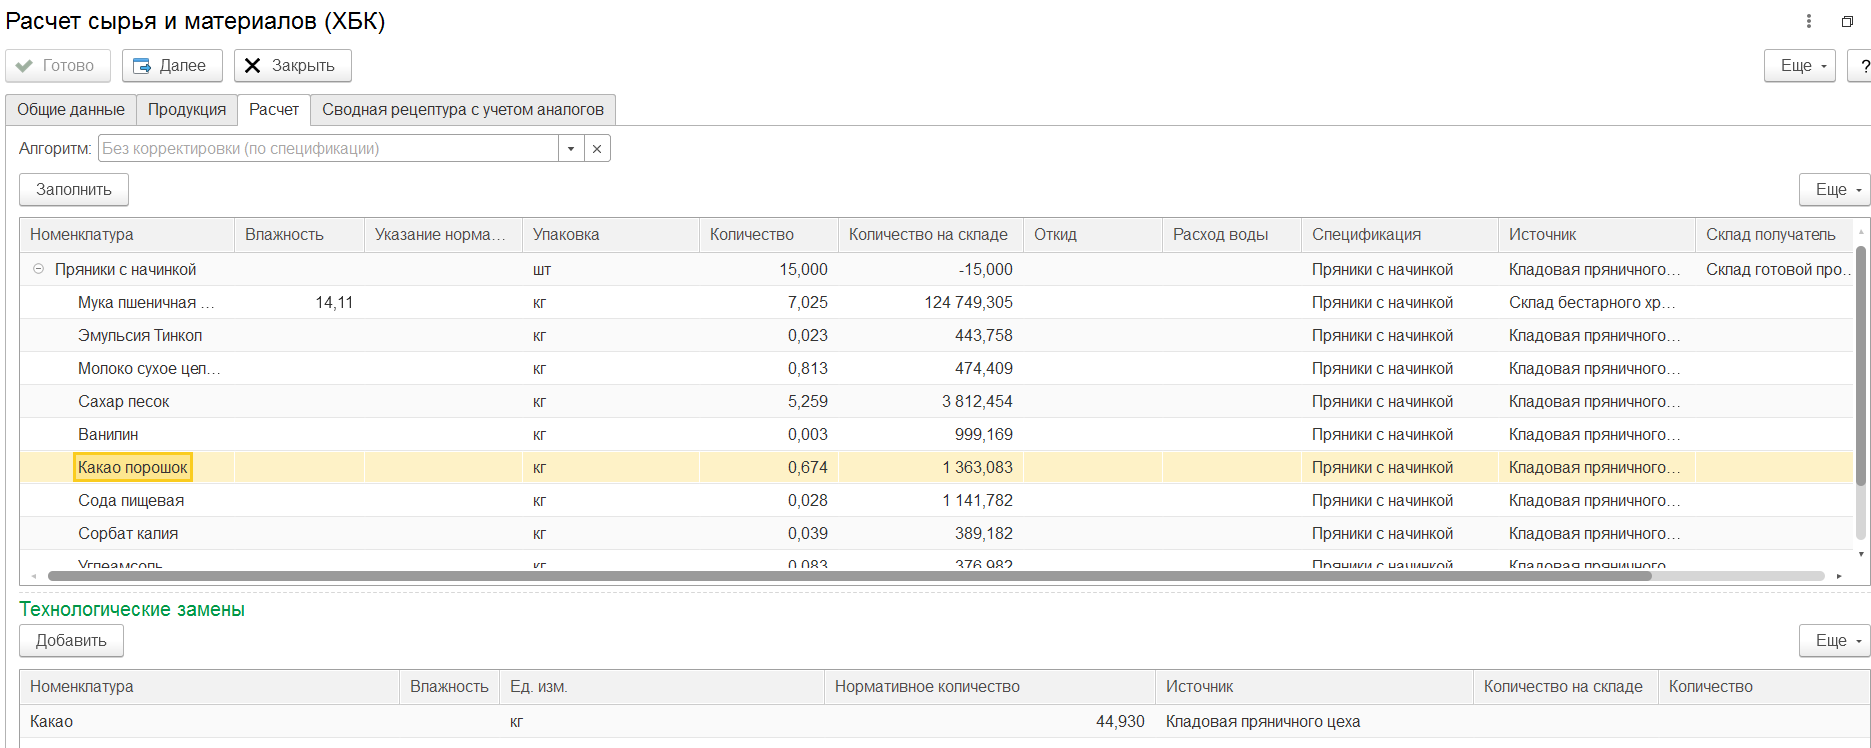Open the Алгоритм dropdown arrow
Screen dimensions: 1871x748
570,149
